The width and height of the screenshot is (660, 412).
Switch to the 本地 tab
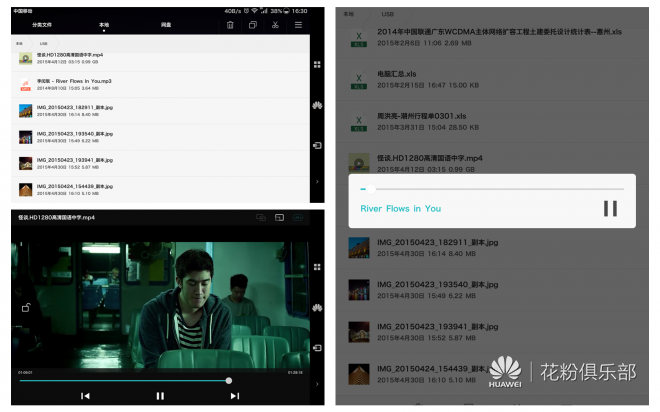(104, 25)
